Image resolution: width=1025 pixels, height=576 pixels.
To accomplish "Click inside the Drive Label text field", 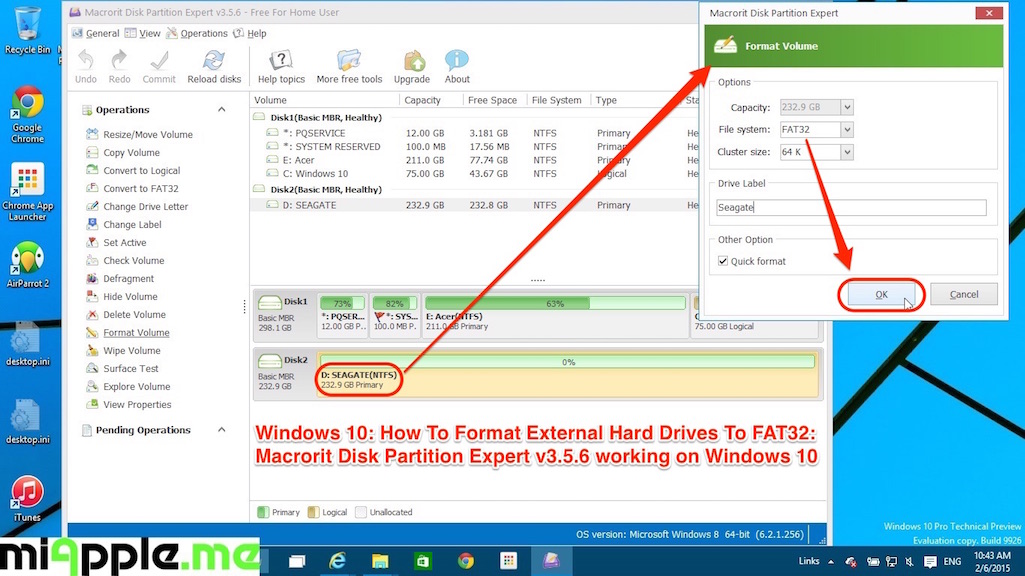I will pyautogui.click(x=850, y=207).
